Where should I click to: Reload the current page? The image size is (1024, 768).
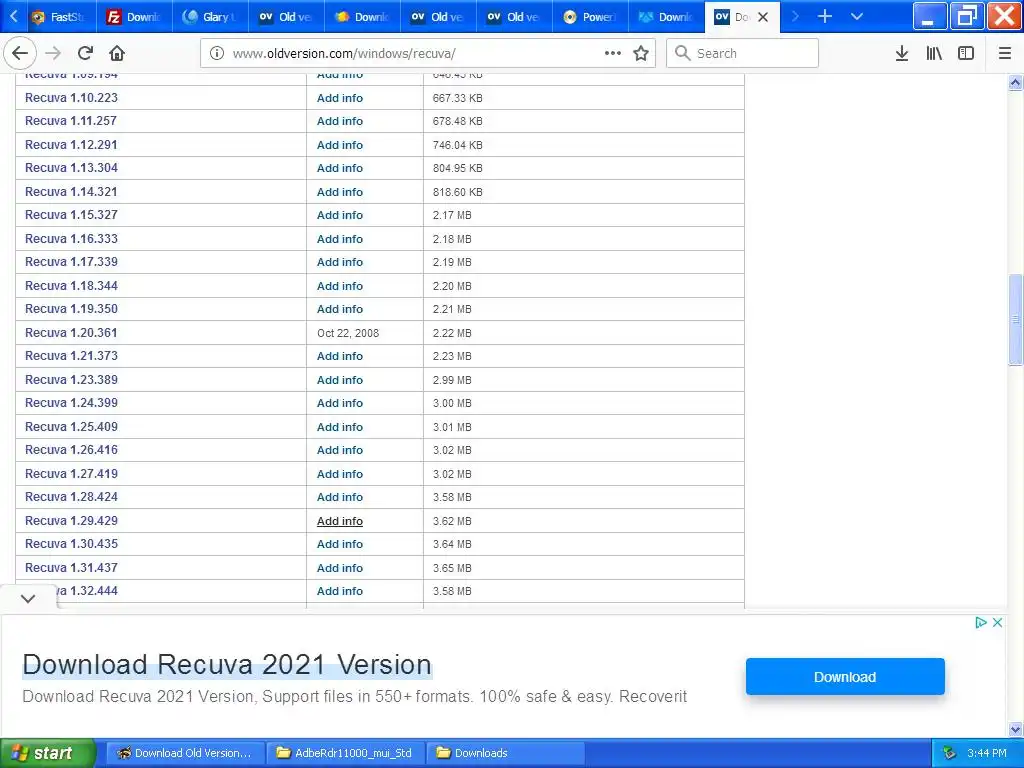point(86,53)
